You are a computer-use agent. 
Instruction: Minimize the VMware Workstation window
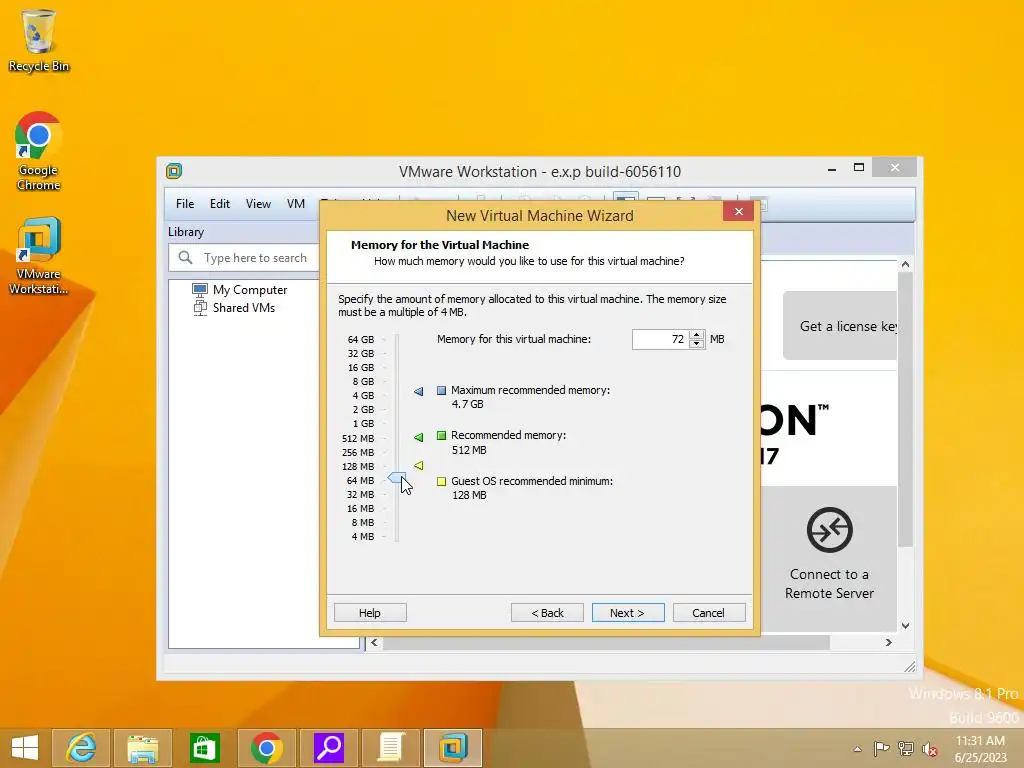click(x=832, y=168)
